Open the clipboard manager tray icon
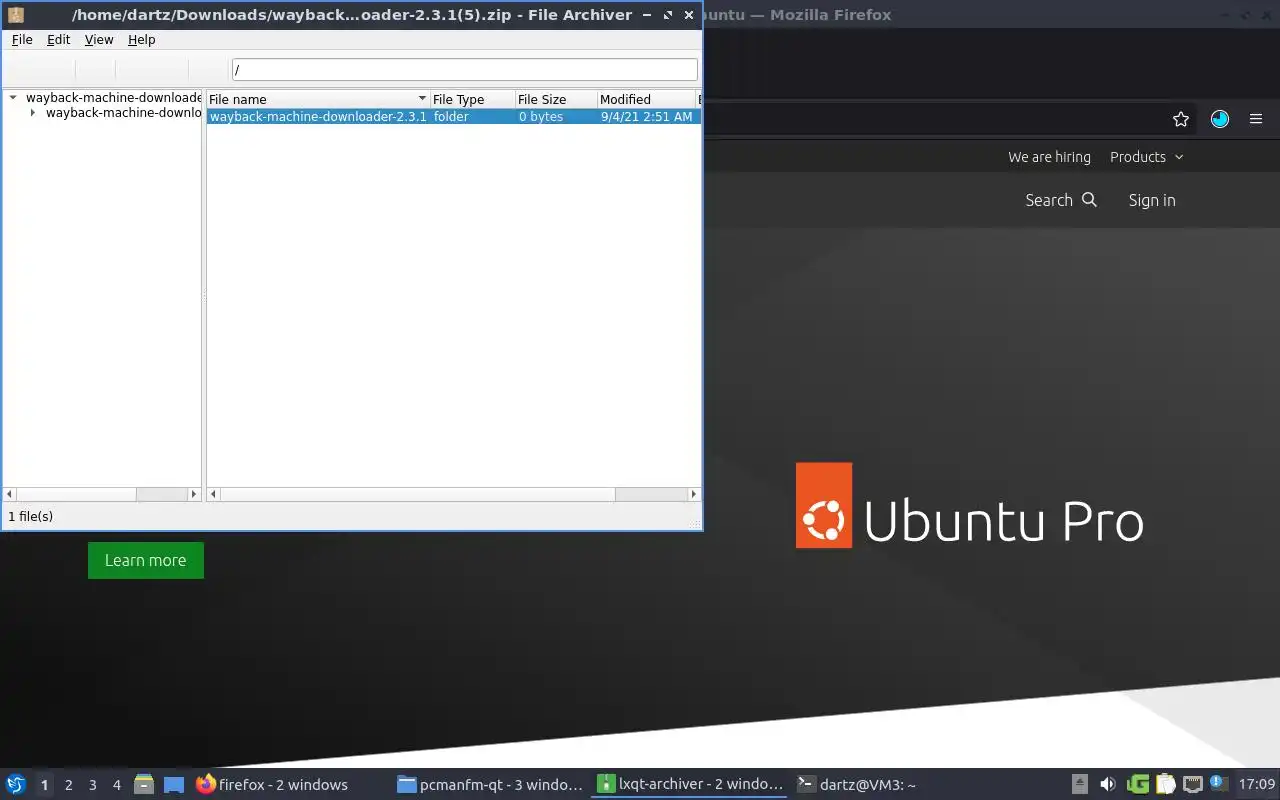1280x800 pixels. click(x=1165, y=785)
